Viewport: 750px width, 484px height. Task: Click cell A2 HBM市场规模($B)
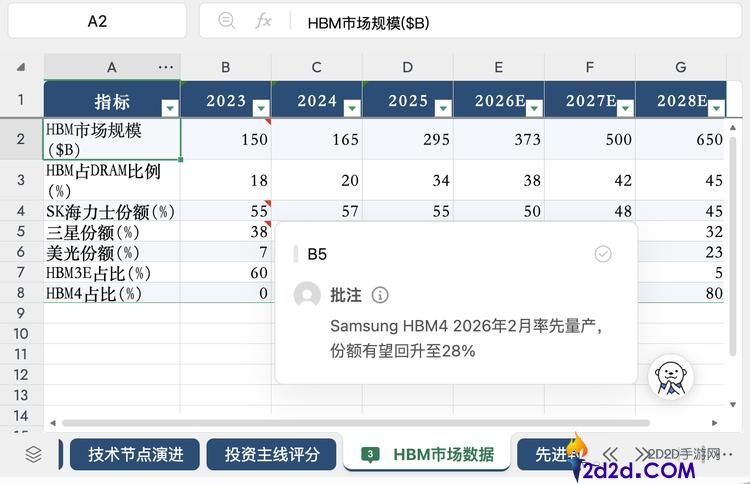point(112,139)
